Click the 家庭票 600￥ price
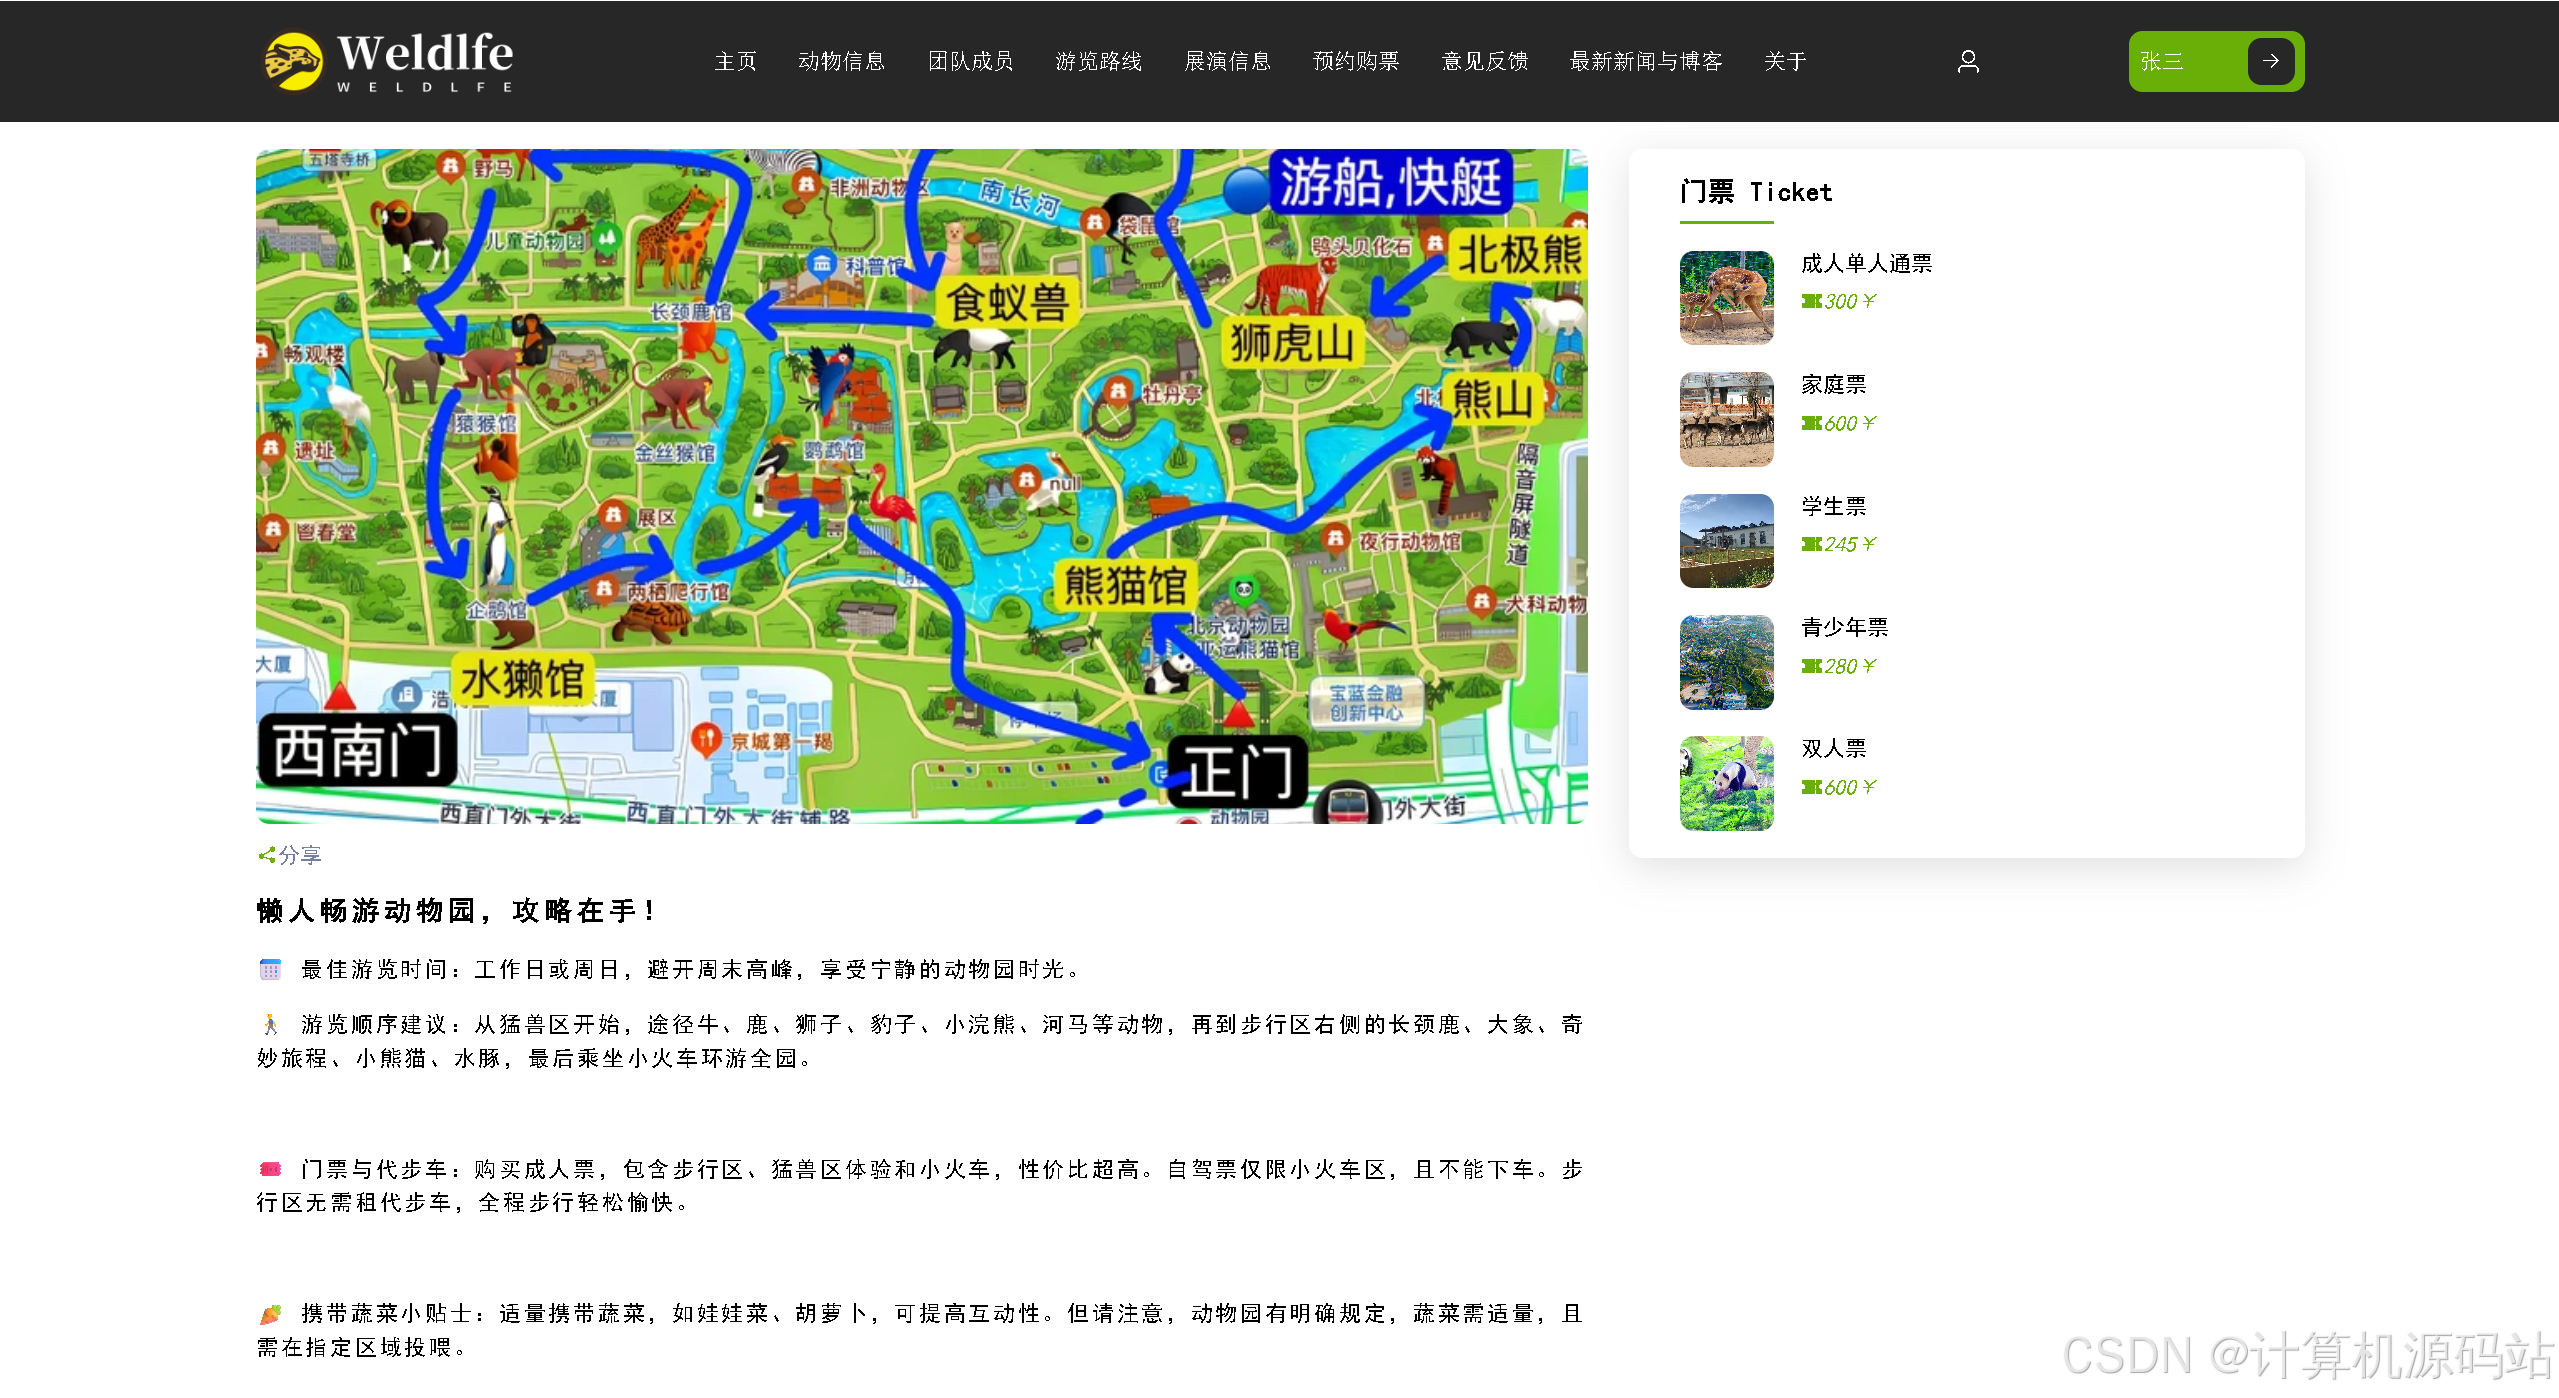 tap(1850, 423)
